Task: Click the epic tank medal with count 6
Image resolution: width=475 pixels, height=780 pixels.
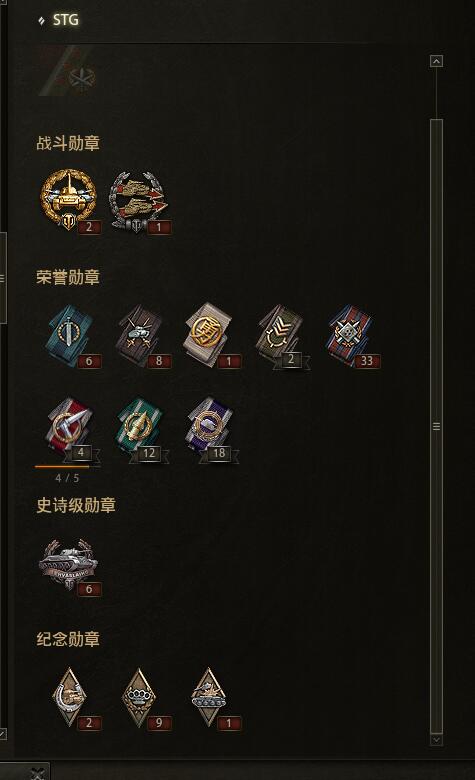Action: [70, 567]
